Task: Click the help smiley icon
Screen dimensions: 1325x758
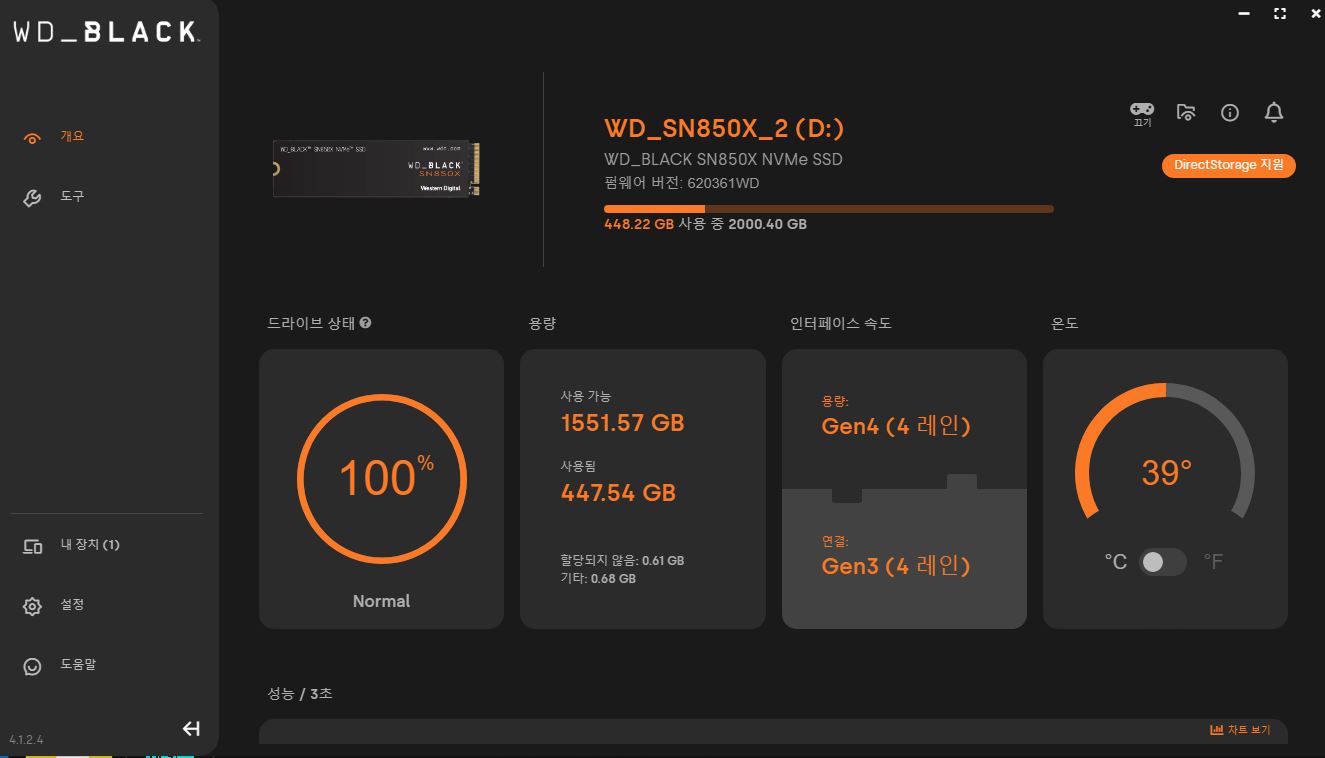Action: [x=32, y=666]
